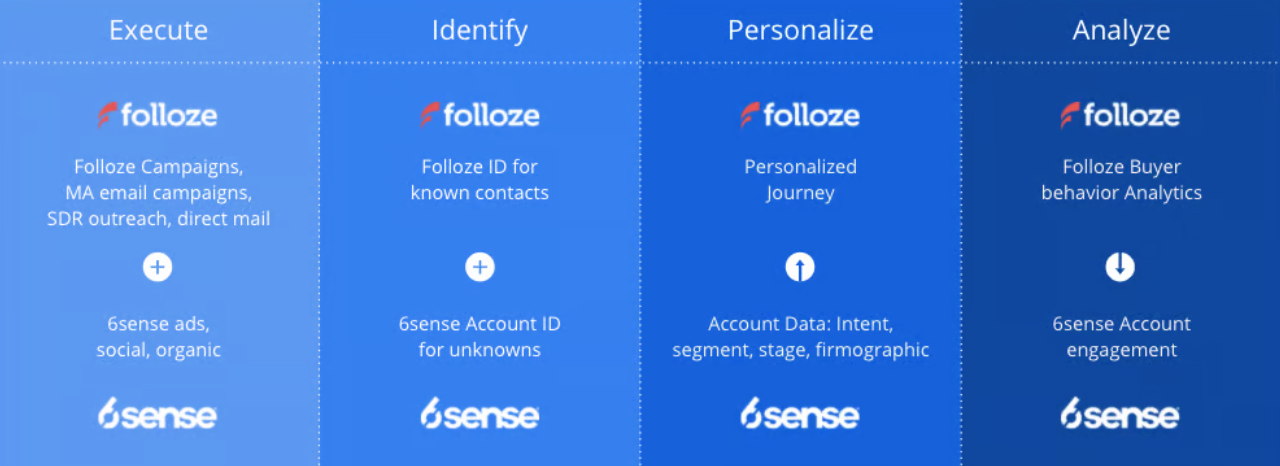
Task: Select the Folloze logo in Personalize column
Action: tap(800, 115)
